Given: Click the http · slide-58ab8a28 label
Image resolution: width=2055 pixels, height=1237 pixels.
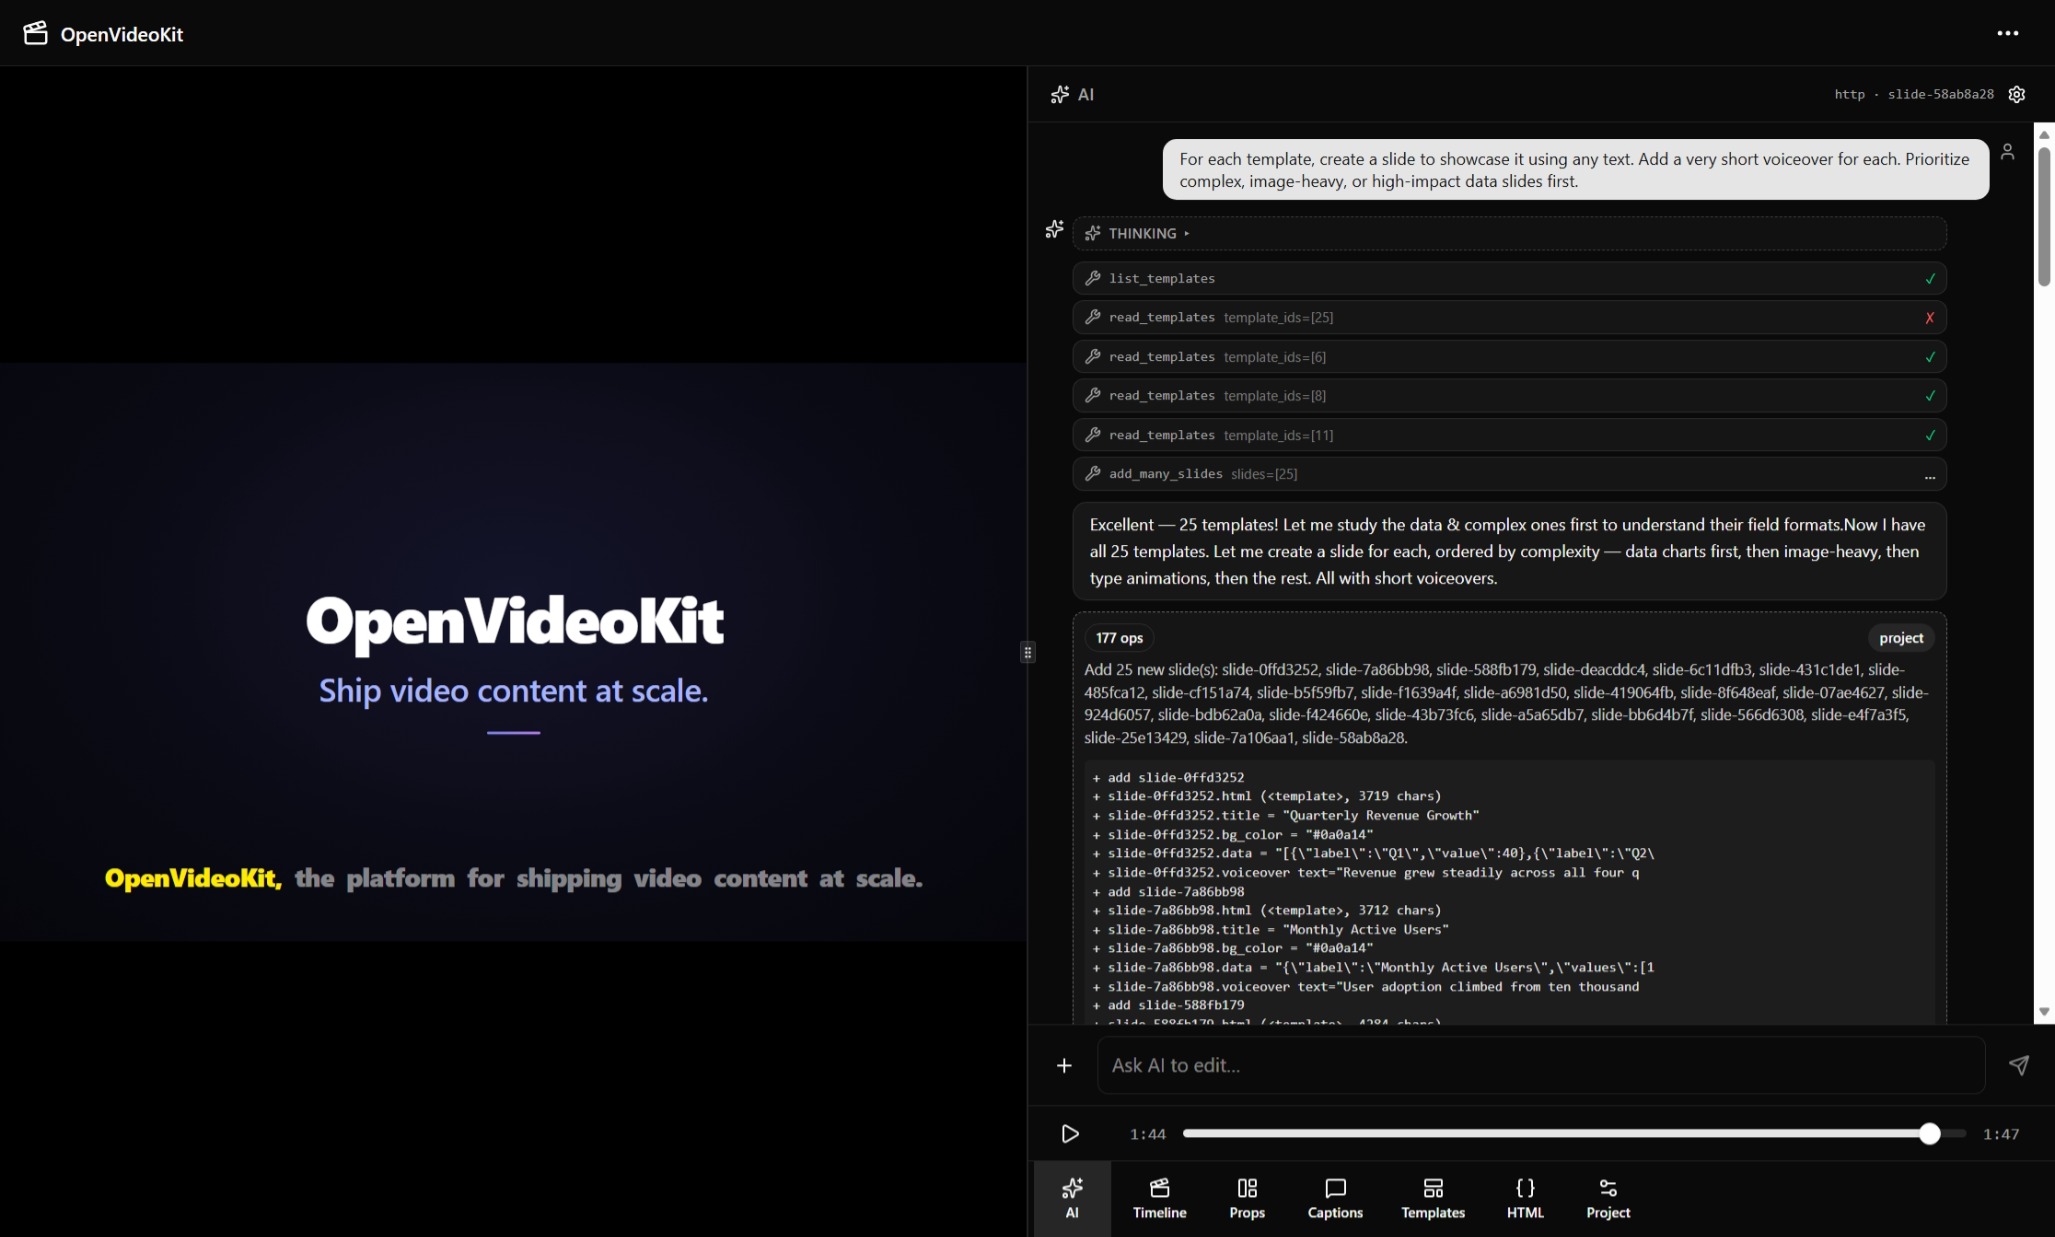Looking at the screenshot, I should pyautogui.click(x=1913, y=94).
